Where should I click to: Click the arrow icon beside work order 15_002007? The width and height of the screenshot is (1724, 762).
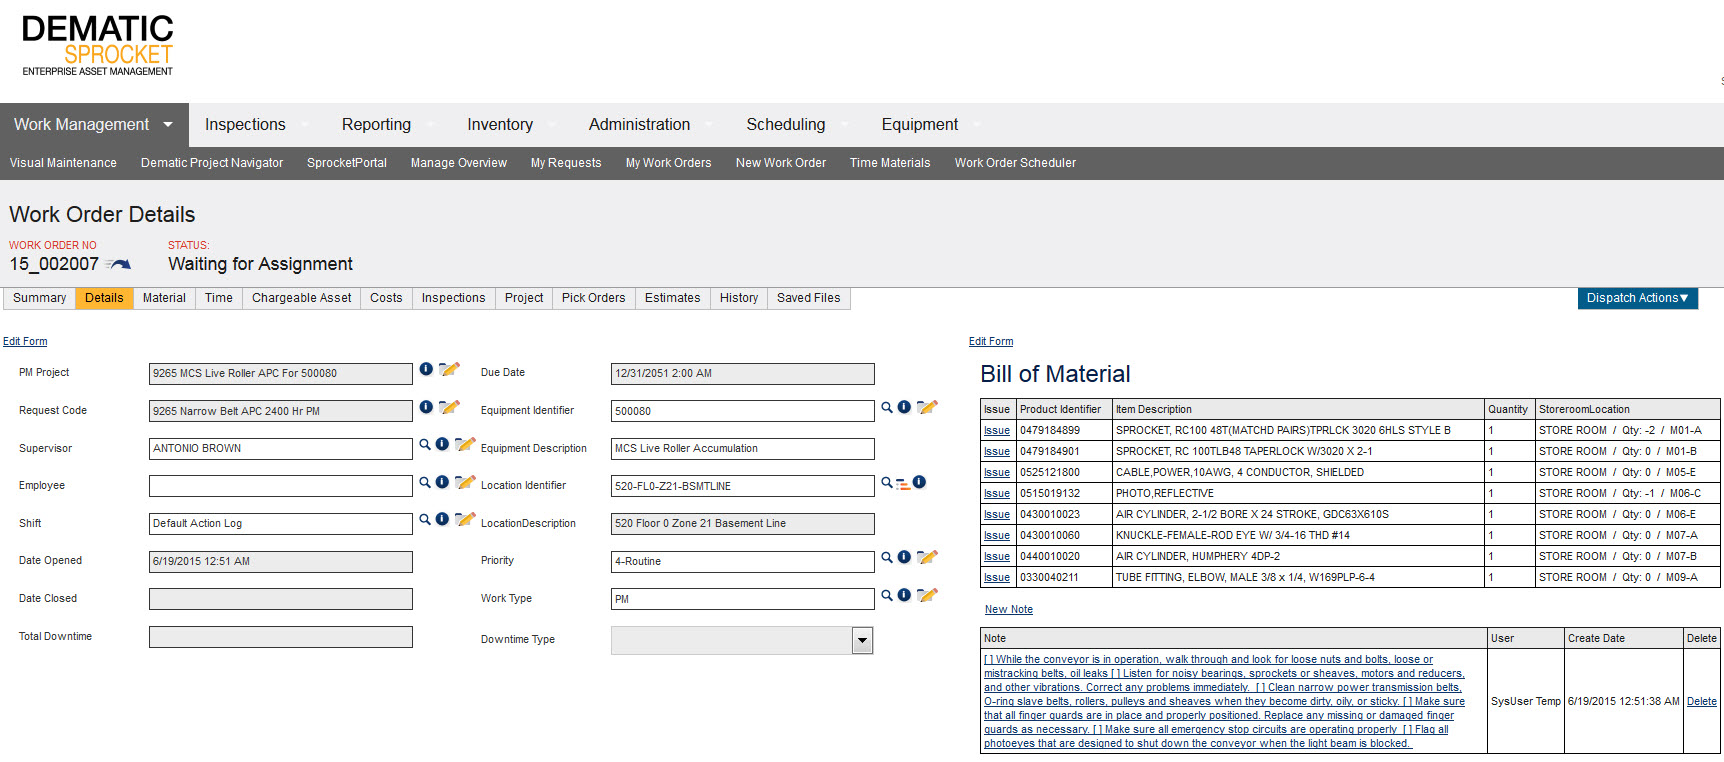tap(118, 264)
